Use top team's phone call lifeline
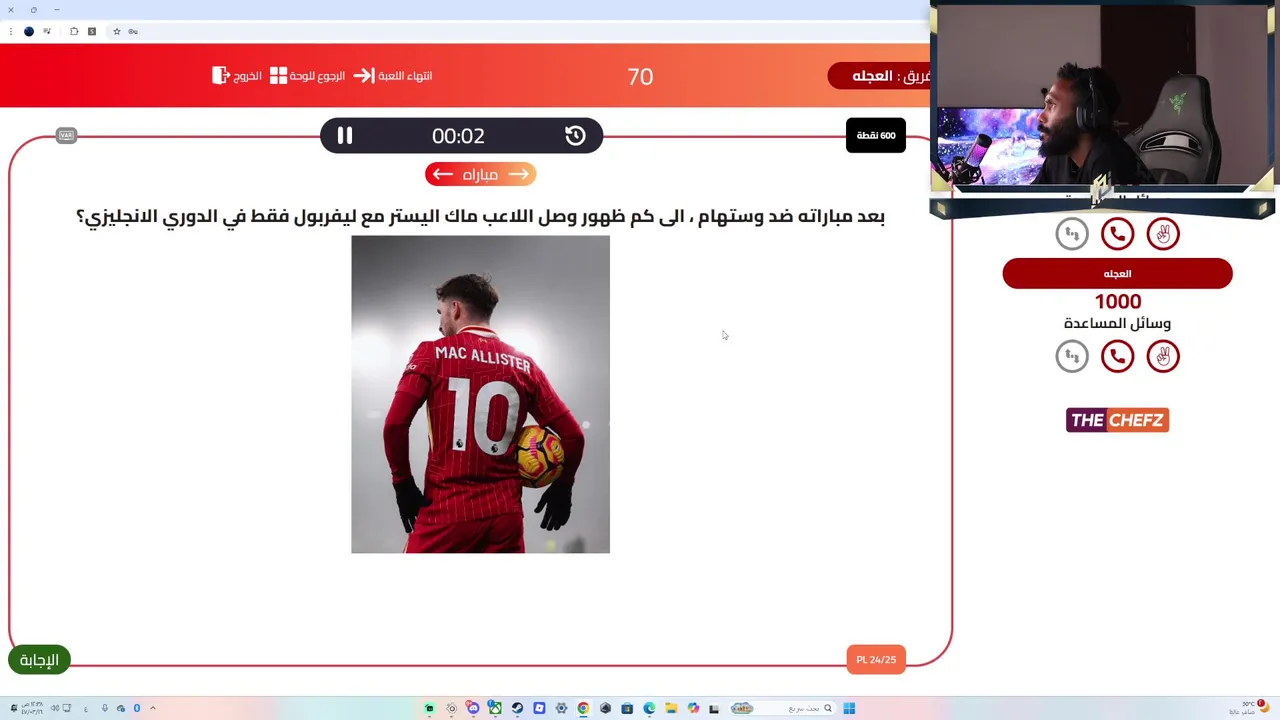The image size is (1280, 720). click(x=1117, y=234)
